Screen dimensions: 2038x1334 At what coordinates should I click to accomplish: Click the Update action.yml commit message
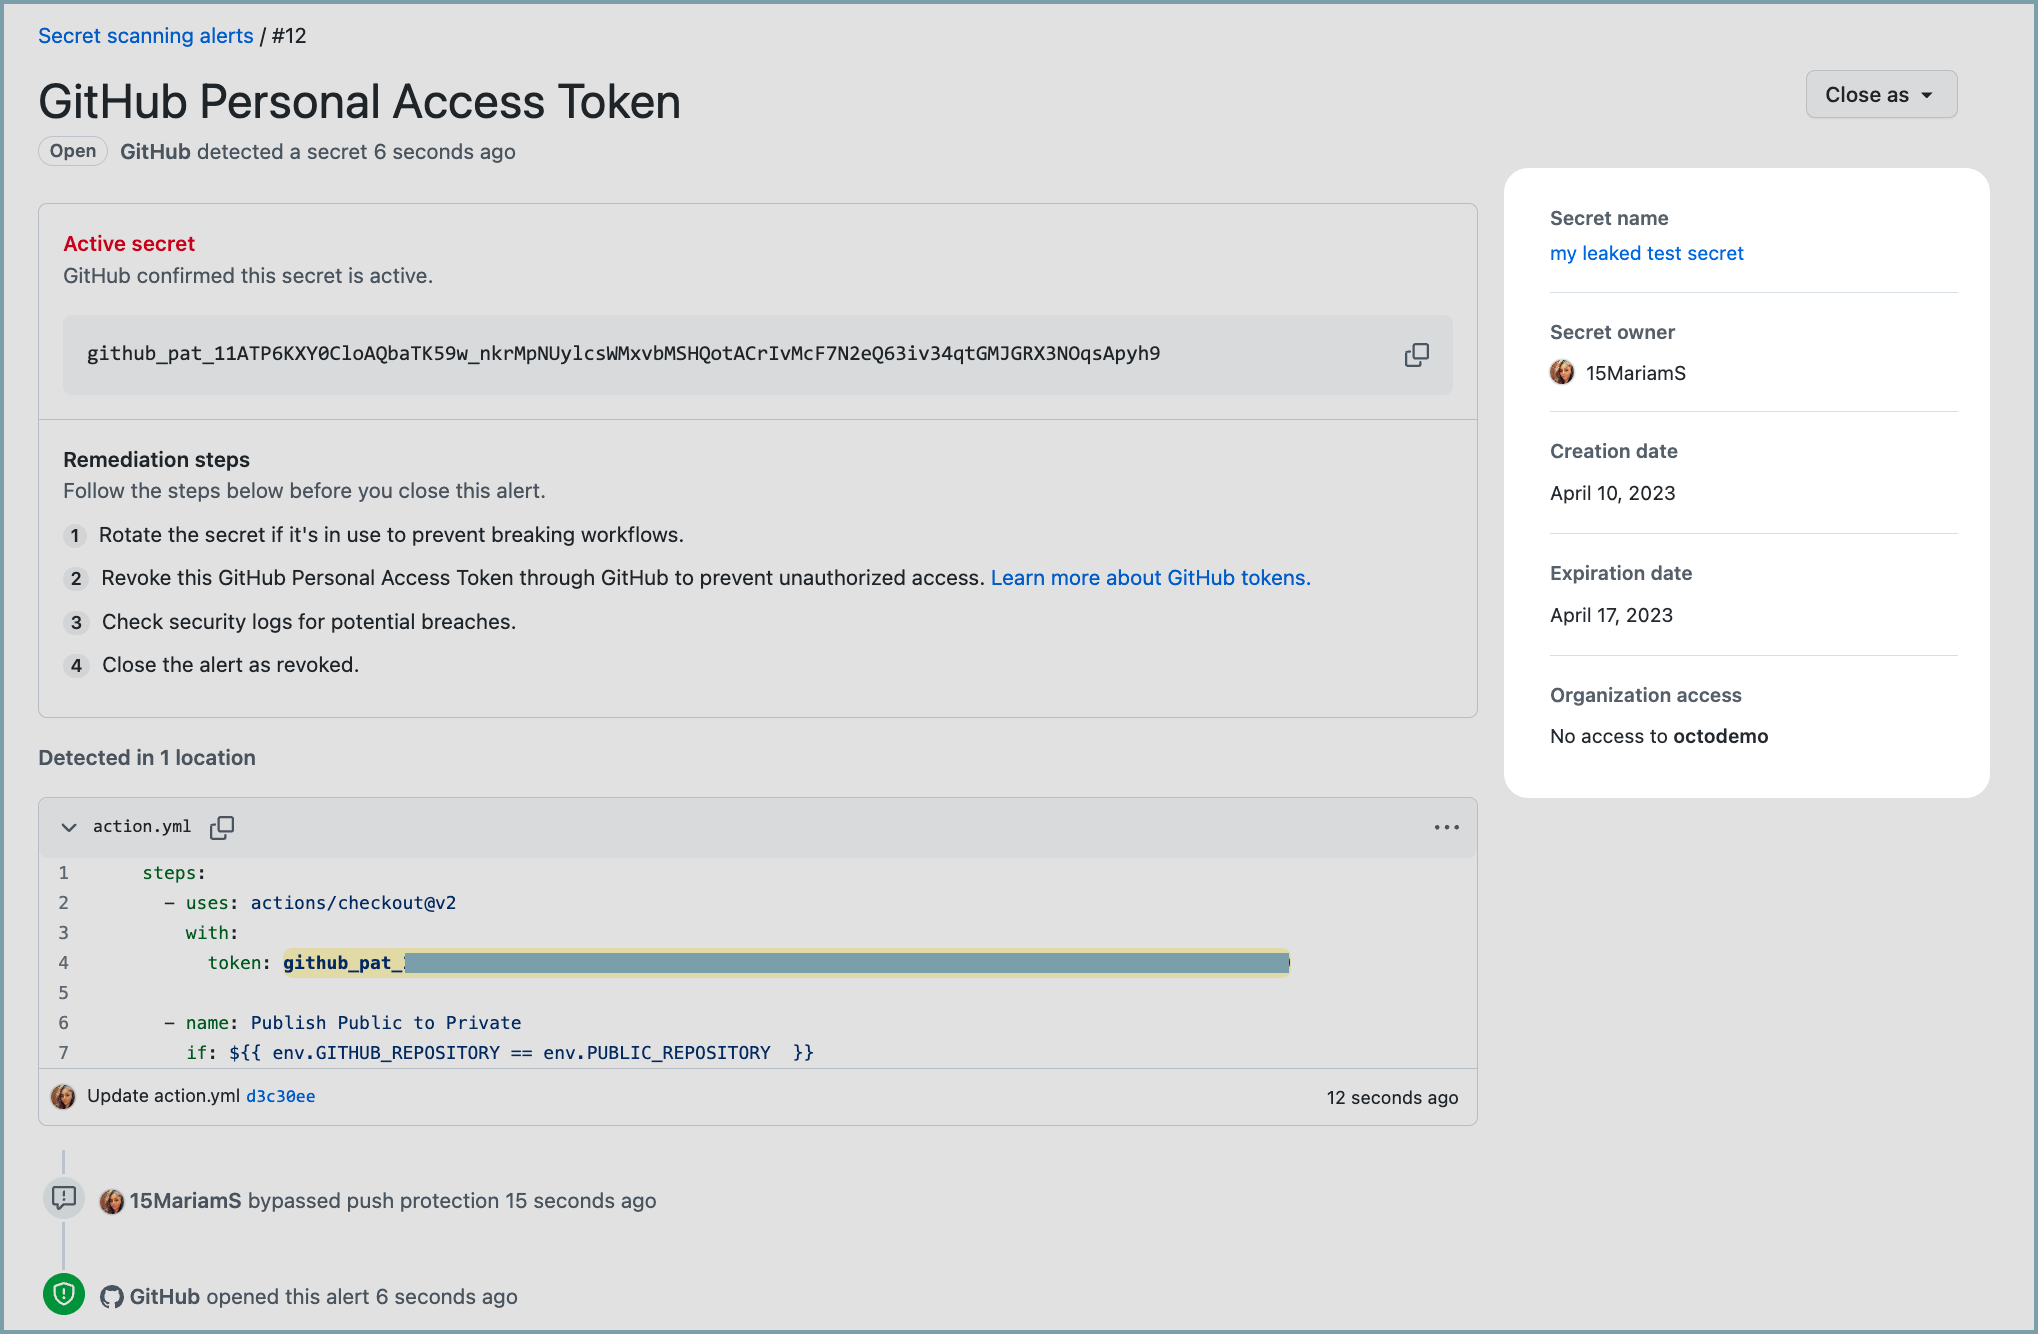coord(163,1096)
